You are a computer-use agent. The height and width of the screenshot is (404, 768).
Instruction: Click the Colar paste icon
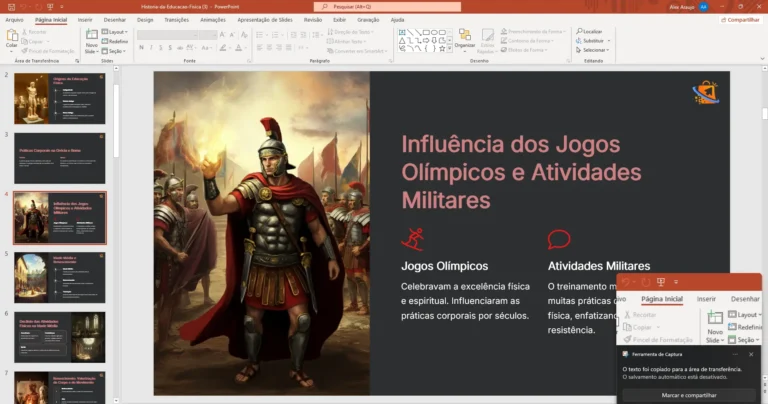click(12, 37)
